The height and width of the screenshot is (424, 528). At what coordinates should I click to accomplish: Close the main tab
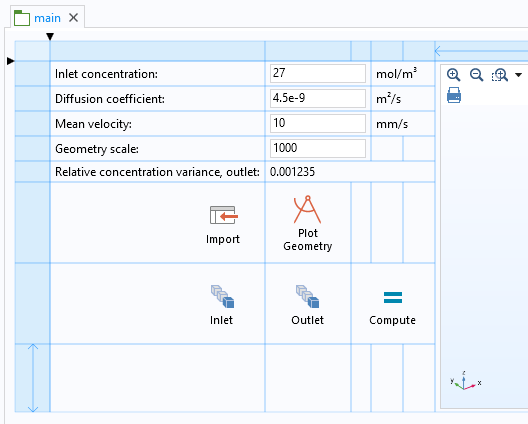[73, 18]
